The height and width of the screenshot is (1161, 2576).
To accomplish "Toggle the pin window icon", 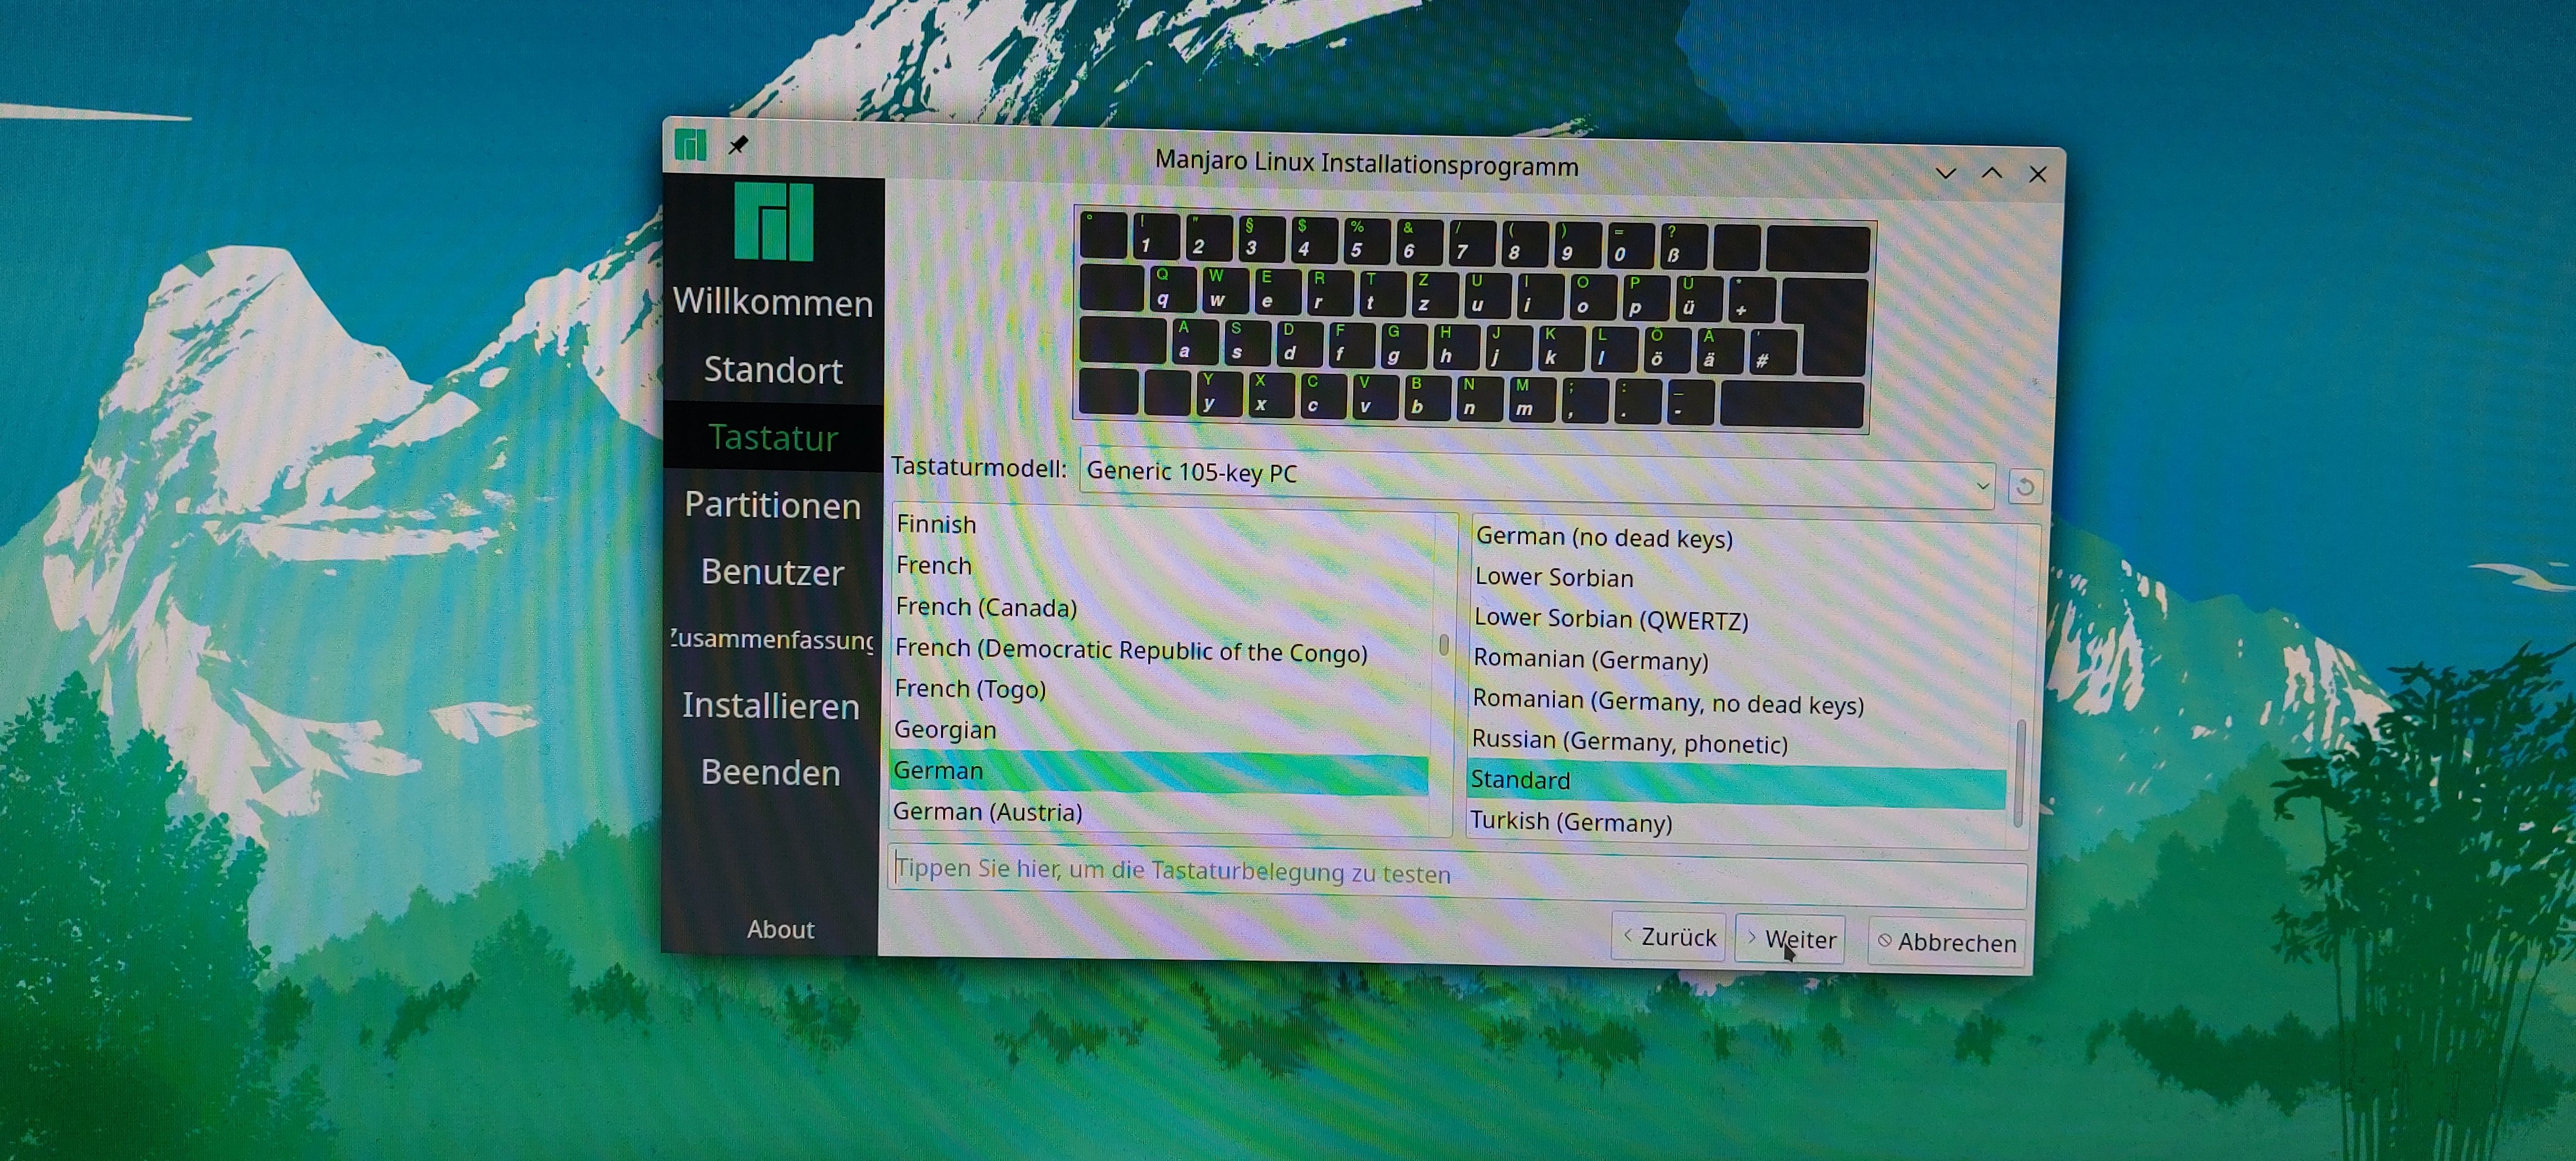I will pyautogui.click(x=738, y=146).
